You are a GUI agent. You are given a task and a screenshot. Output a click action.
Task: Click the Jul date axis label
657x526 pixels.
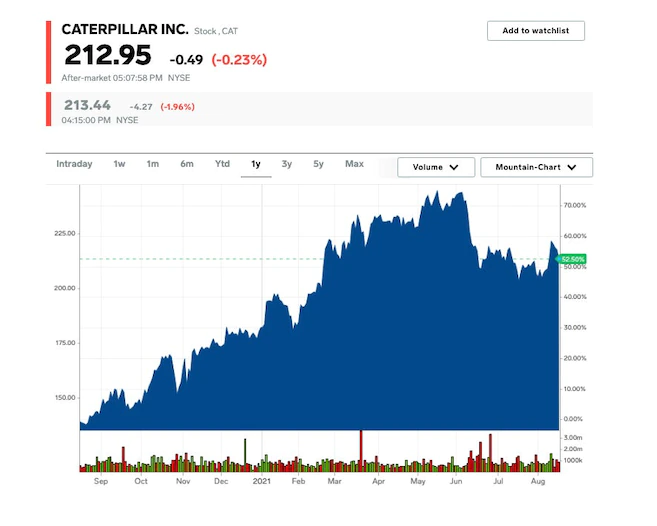[x=498, y=481]
